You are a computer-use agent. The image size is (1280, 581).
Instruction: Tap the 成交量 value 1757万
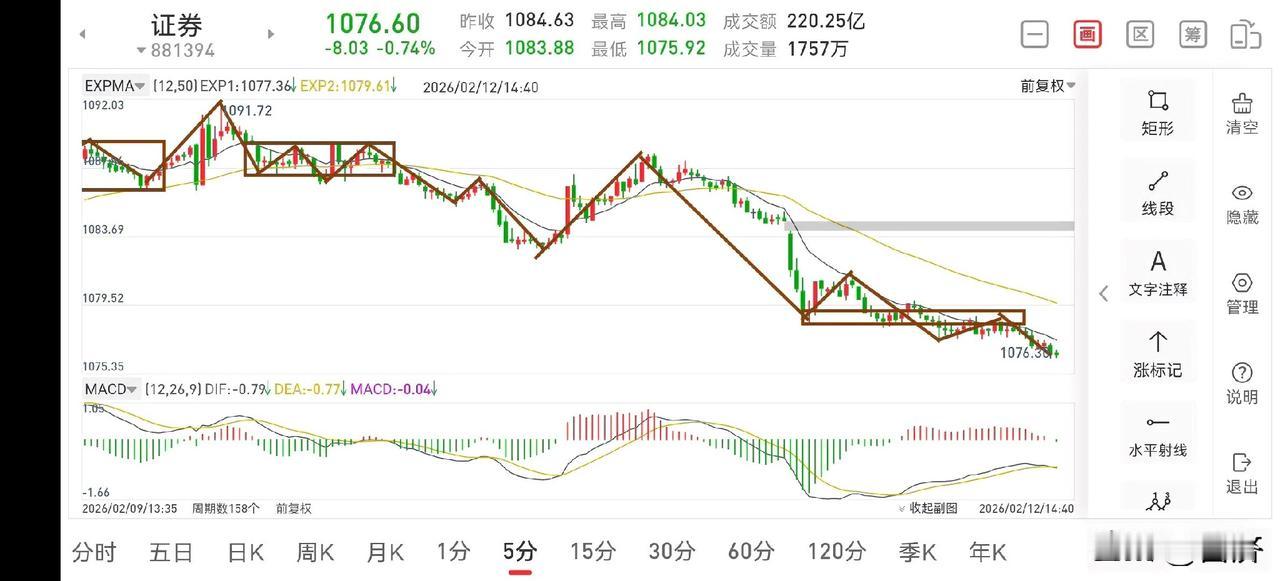818,48
